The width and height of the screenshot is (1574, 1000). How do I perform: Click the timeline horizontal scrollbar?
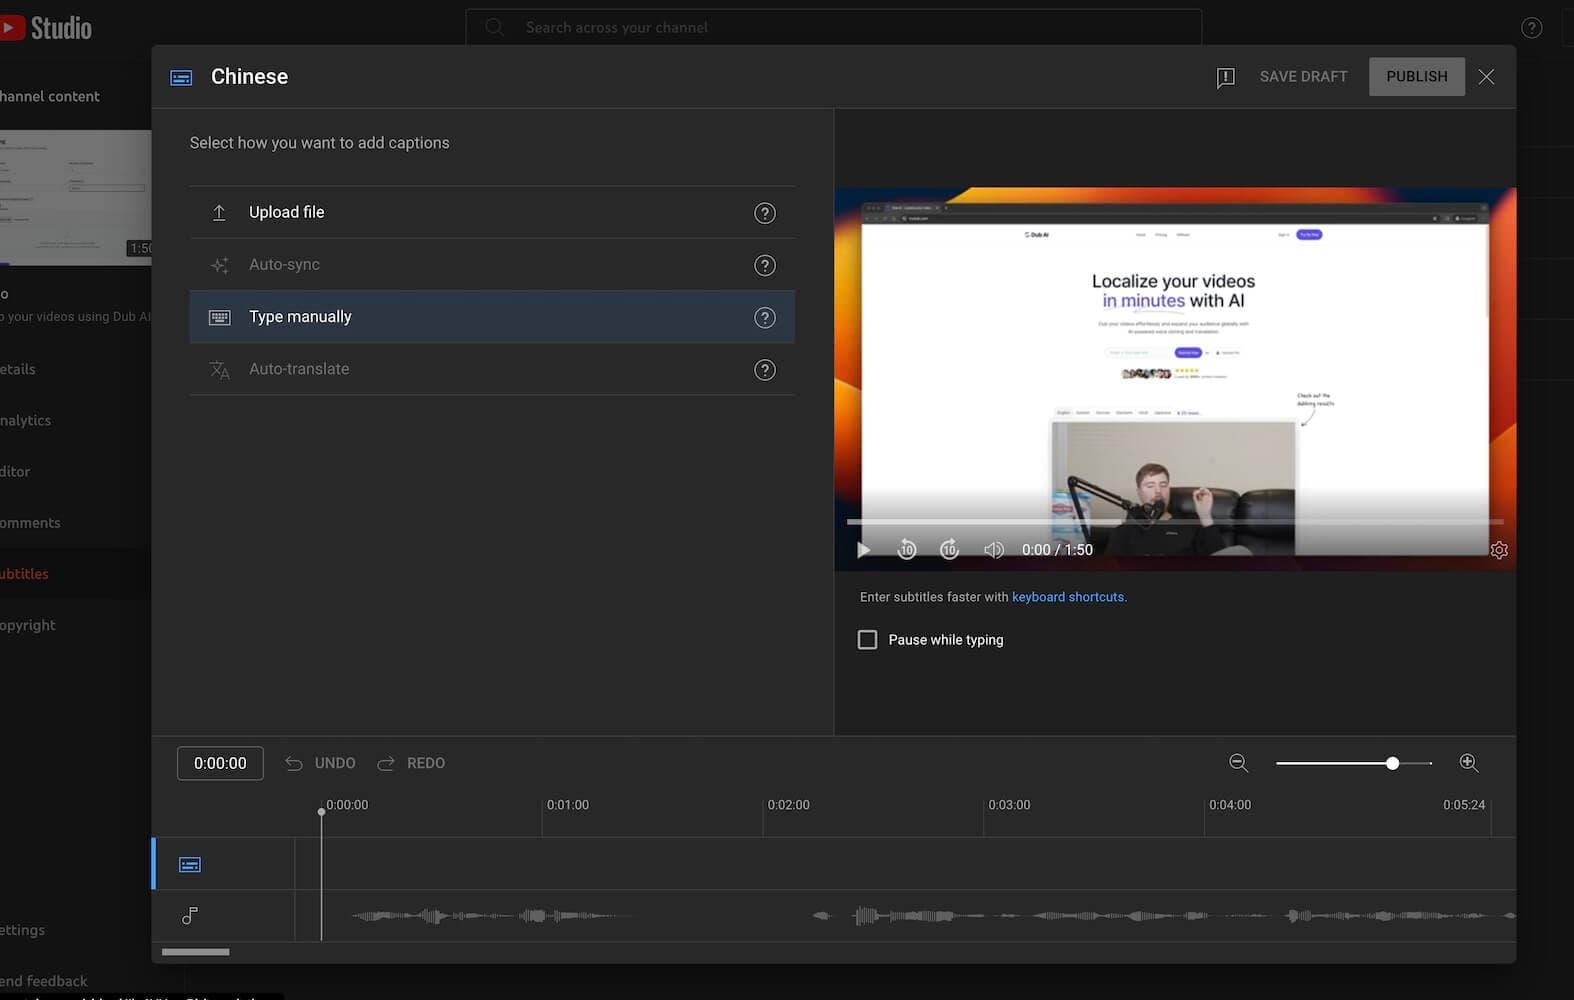point(195,952)
